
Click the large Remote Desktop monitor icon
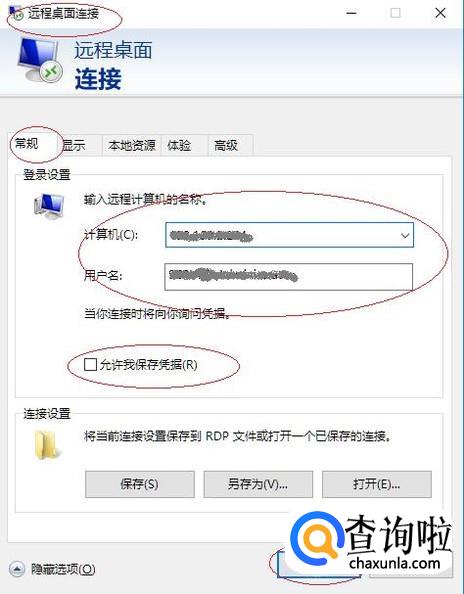point(40,59)
